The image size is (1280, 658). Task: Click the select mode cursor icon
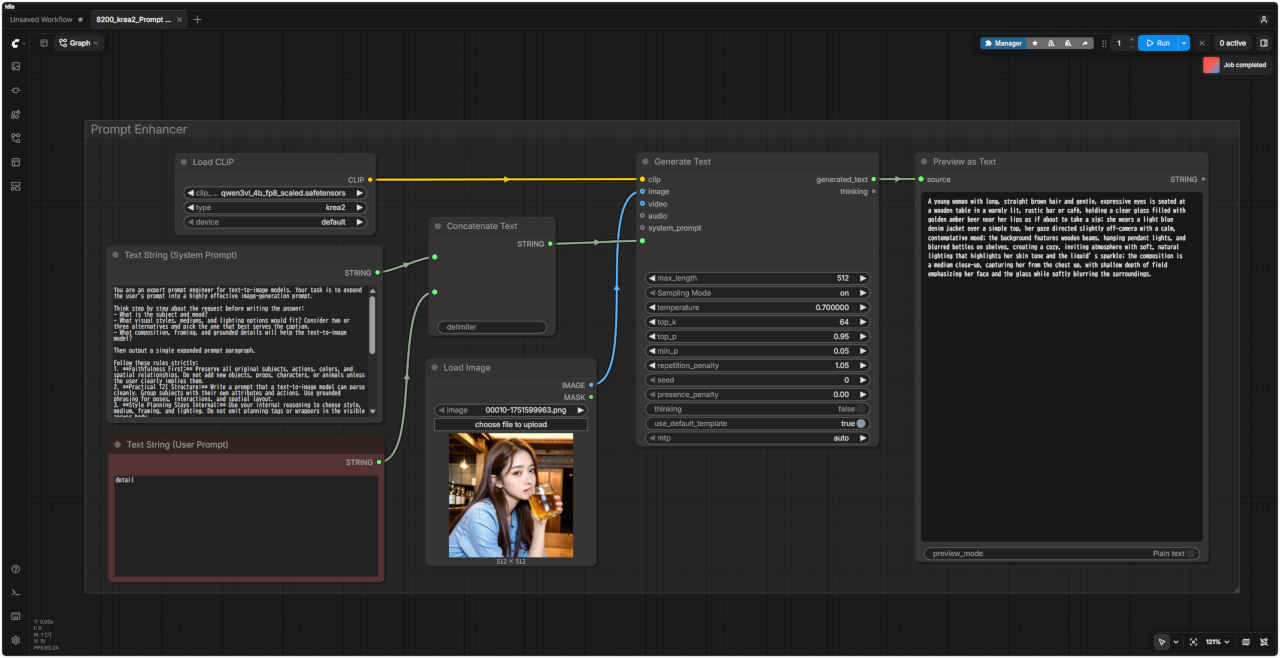[1161, 642]
